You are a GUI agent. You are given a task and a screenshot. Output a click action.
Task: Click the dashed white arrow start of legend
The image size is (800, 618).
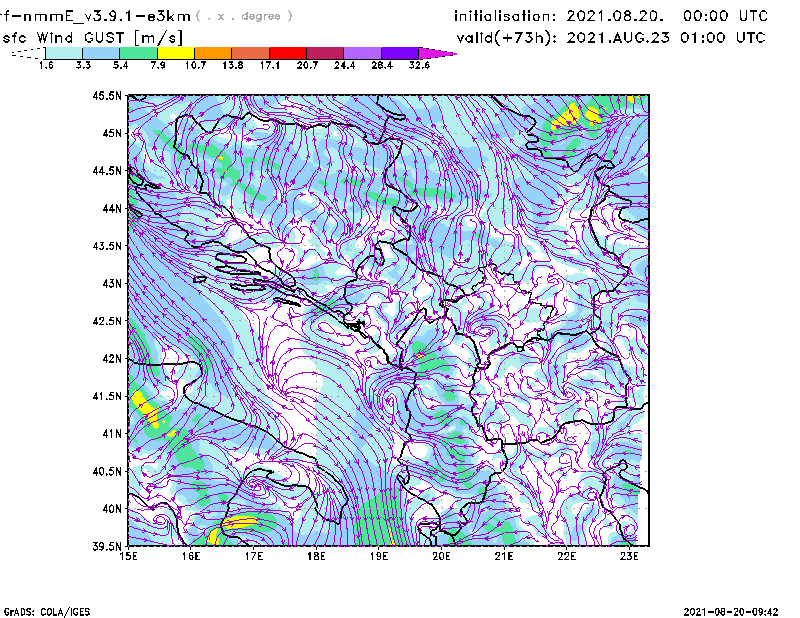coord(28,53)
